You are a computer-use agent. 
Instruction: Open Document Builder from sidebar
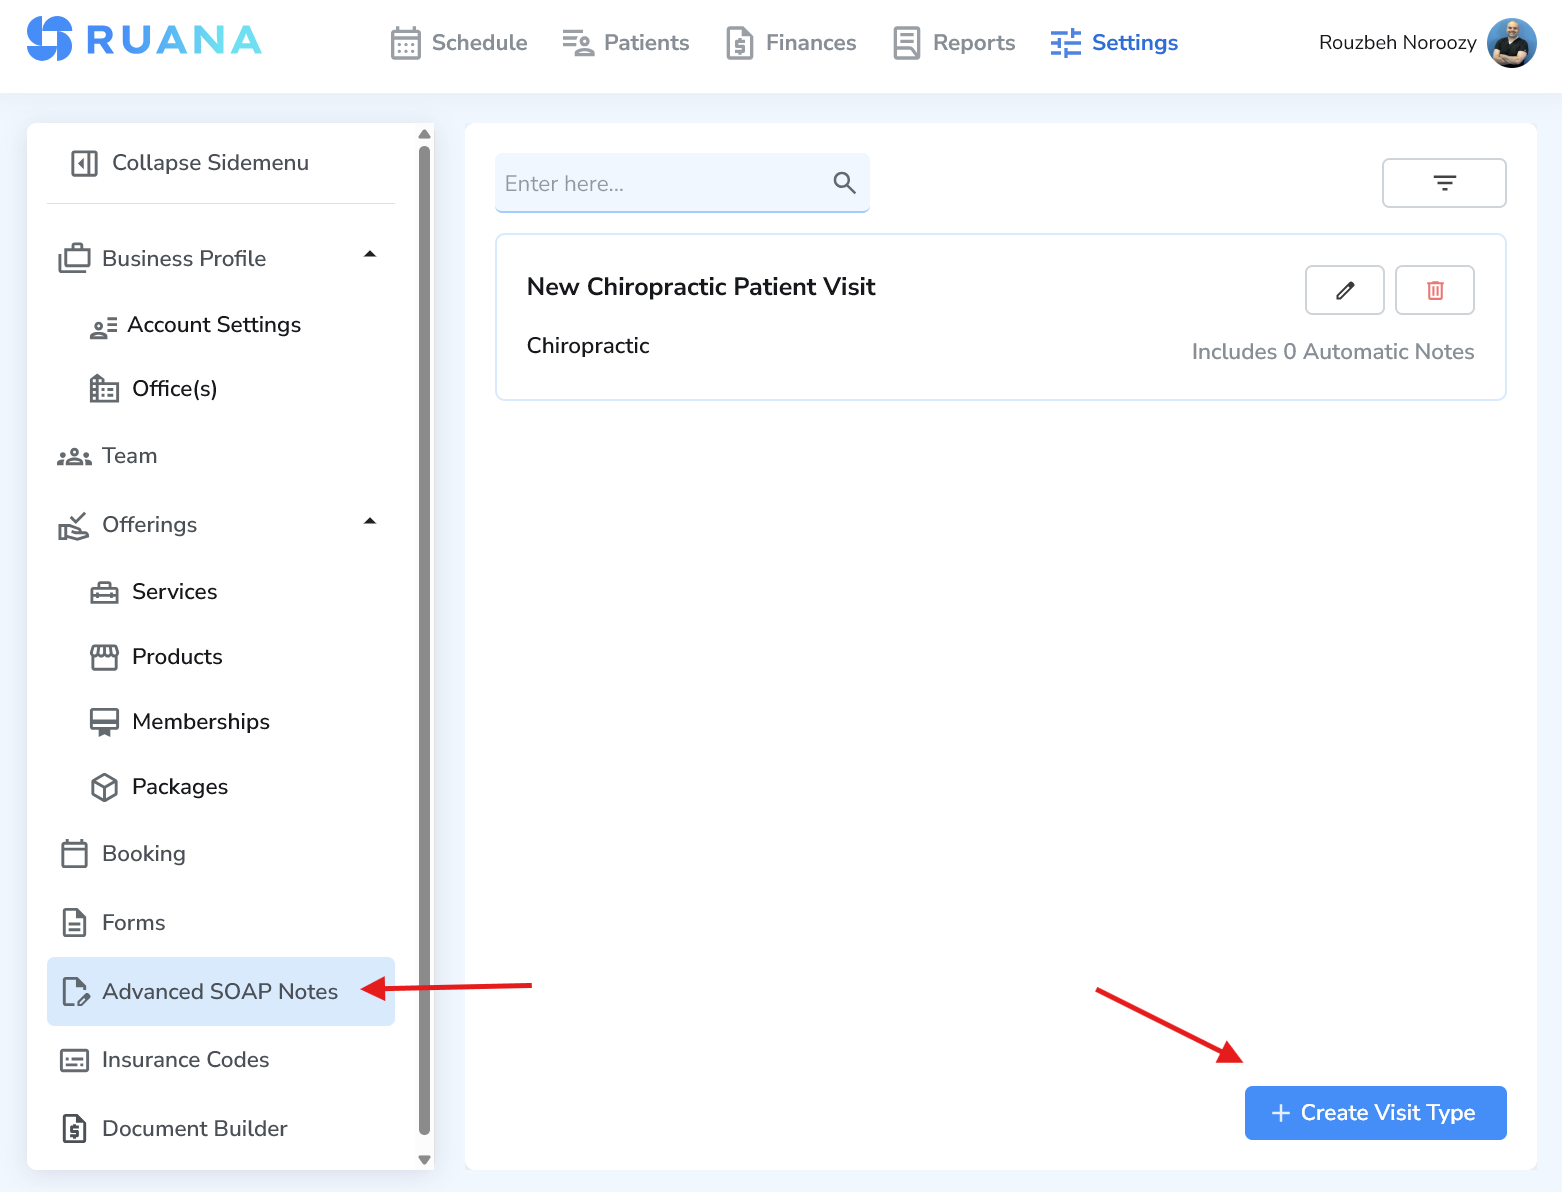194,1128
